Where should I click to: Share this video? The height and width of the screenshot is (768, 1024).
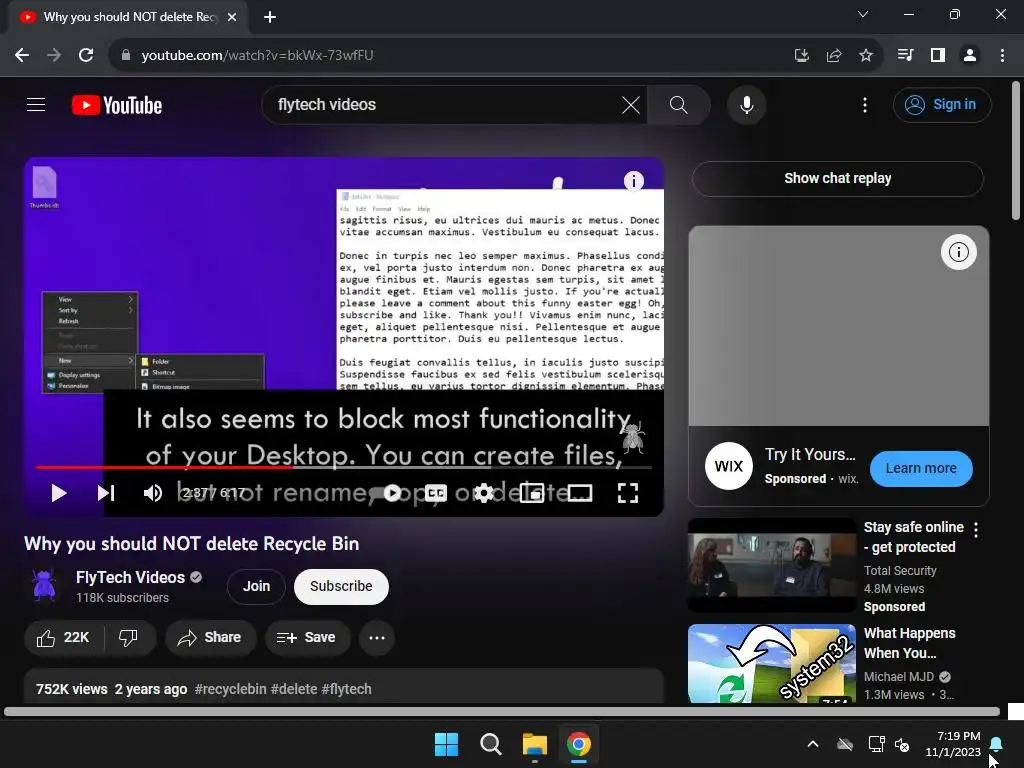[210, 637]
